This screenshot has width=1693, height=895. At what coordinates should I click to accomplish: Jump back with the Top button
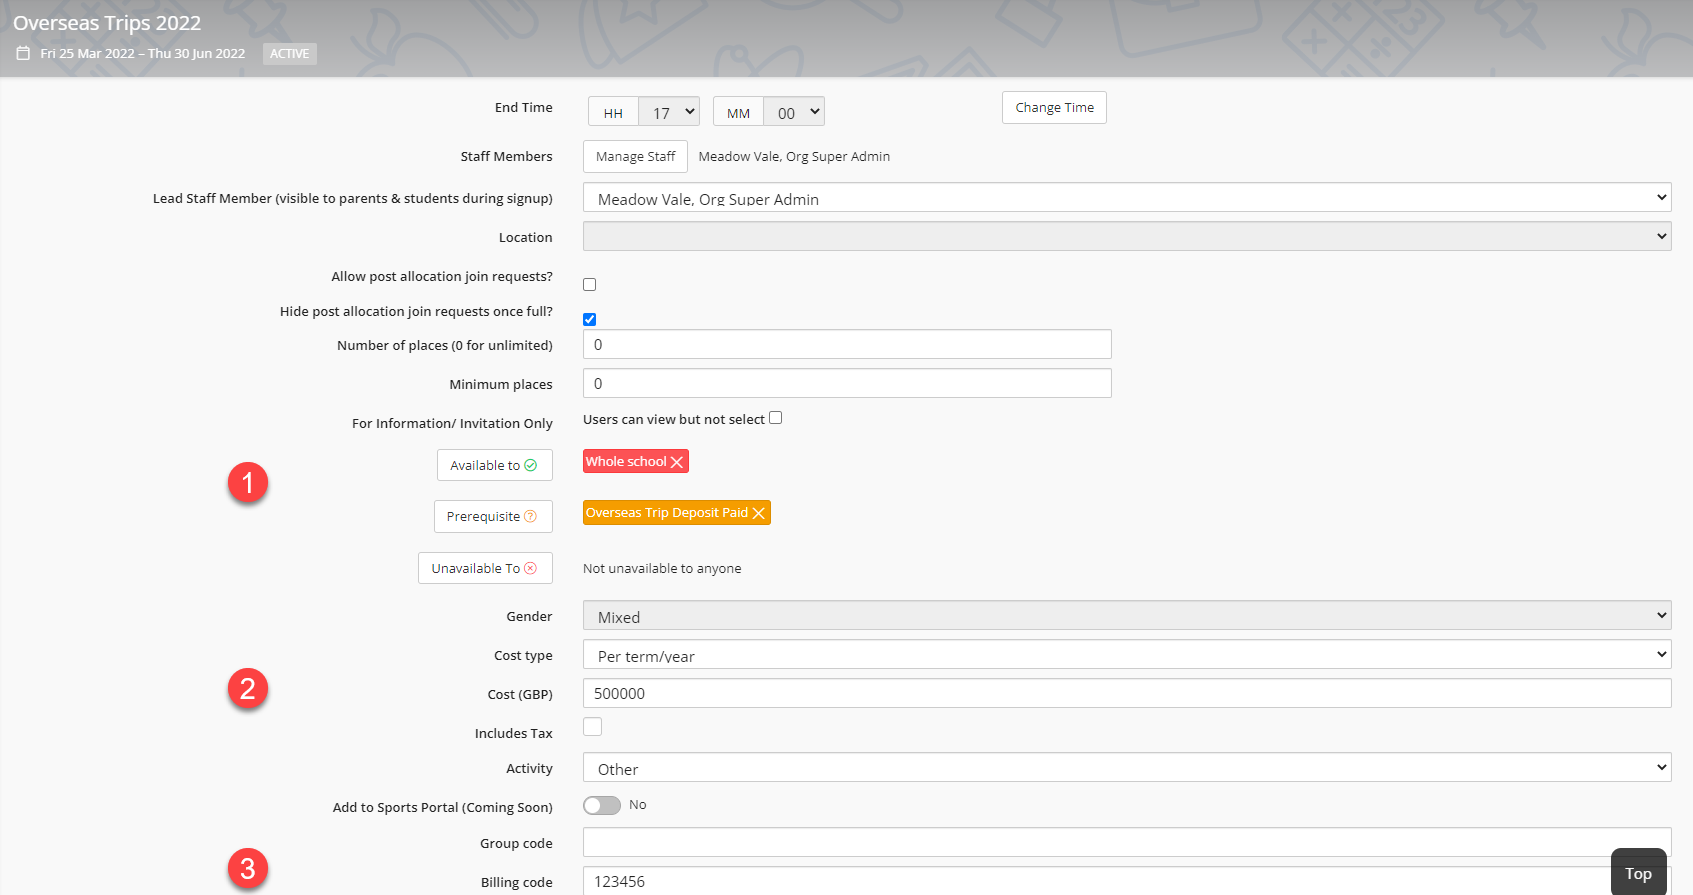click(x=1638, y=873)
